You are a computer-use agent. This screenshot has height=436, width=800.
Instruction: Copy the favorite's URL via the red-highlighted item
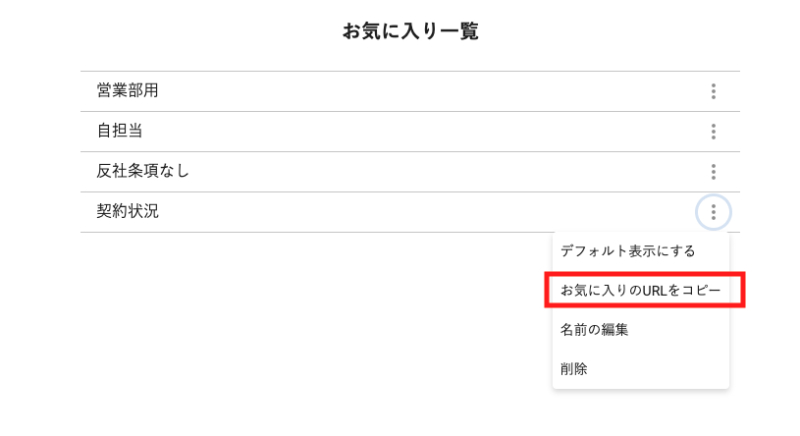coord(640,290)
